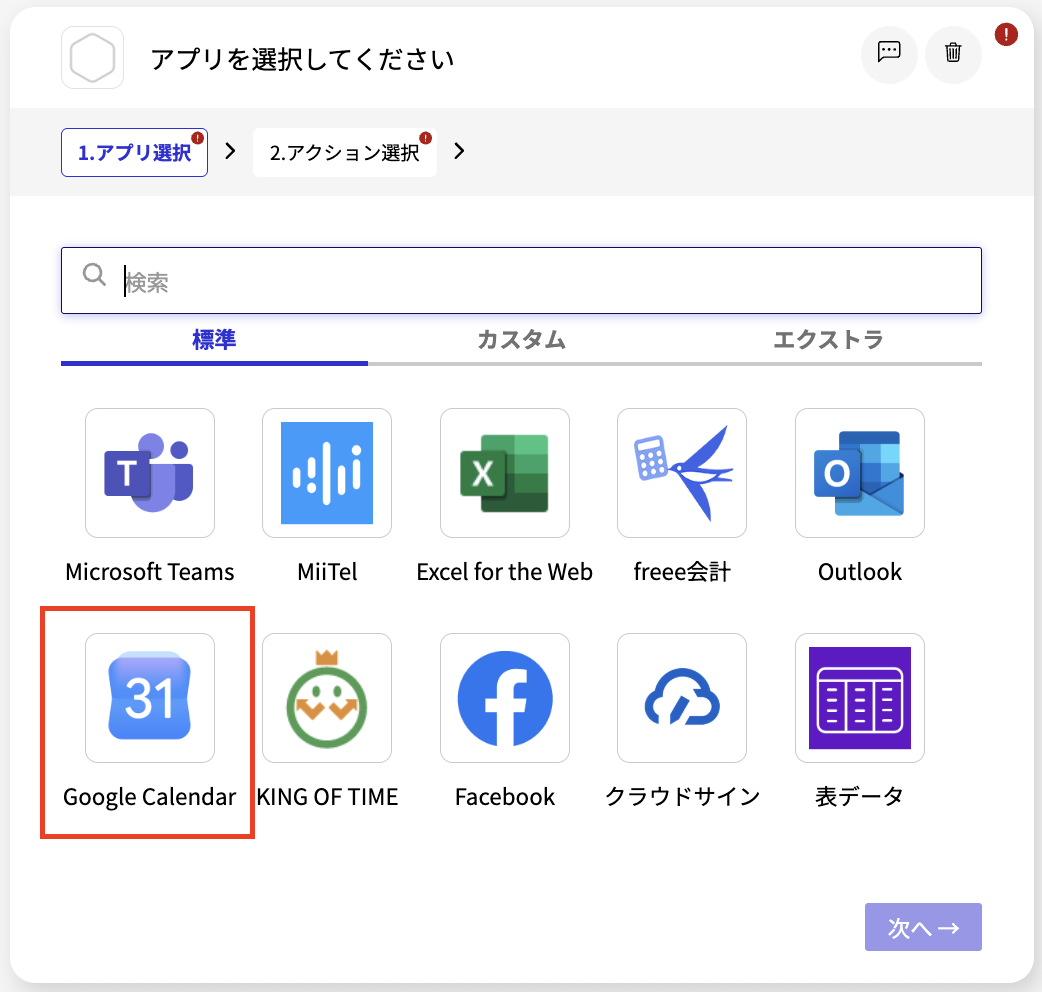
Task: Click the Outlook label text
Action: pyautogui.click(x=860, y=572)
